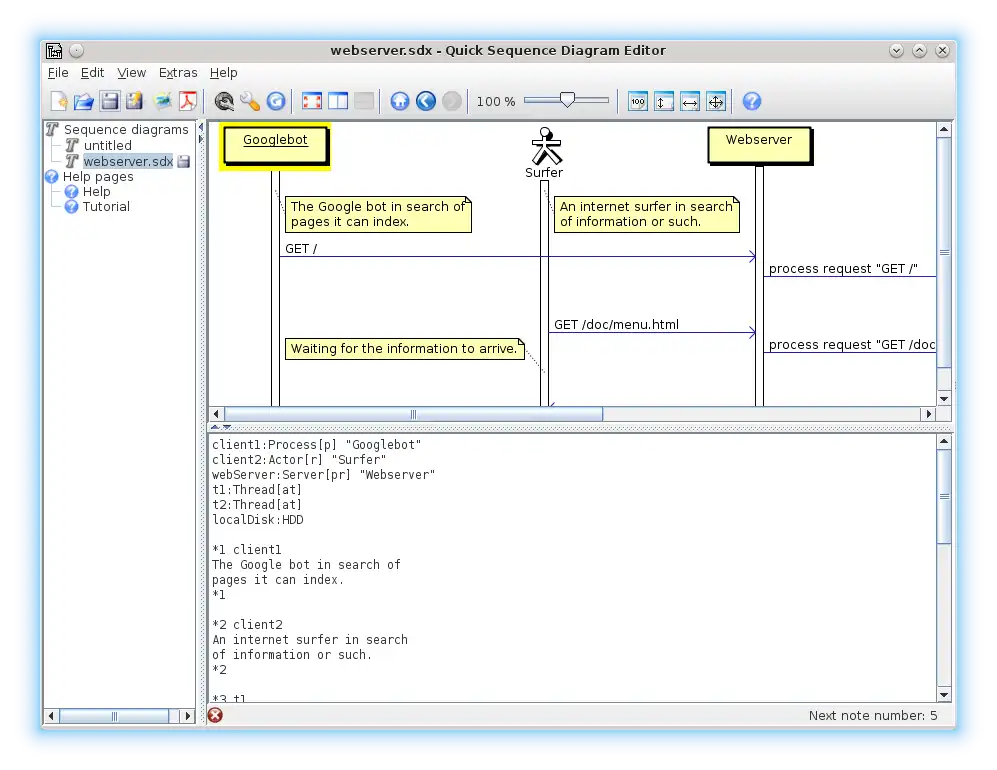Click the 'GET /' message label
Screen dimensions: 997x770
tap(301, 249)
